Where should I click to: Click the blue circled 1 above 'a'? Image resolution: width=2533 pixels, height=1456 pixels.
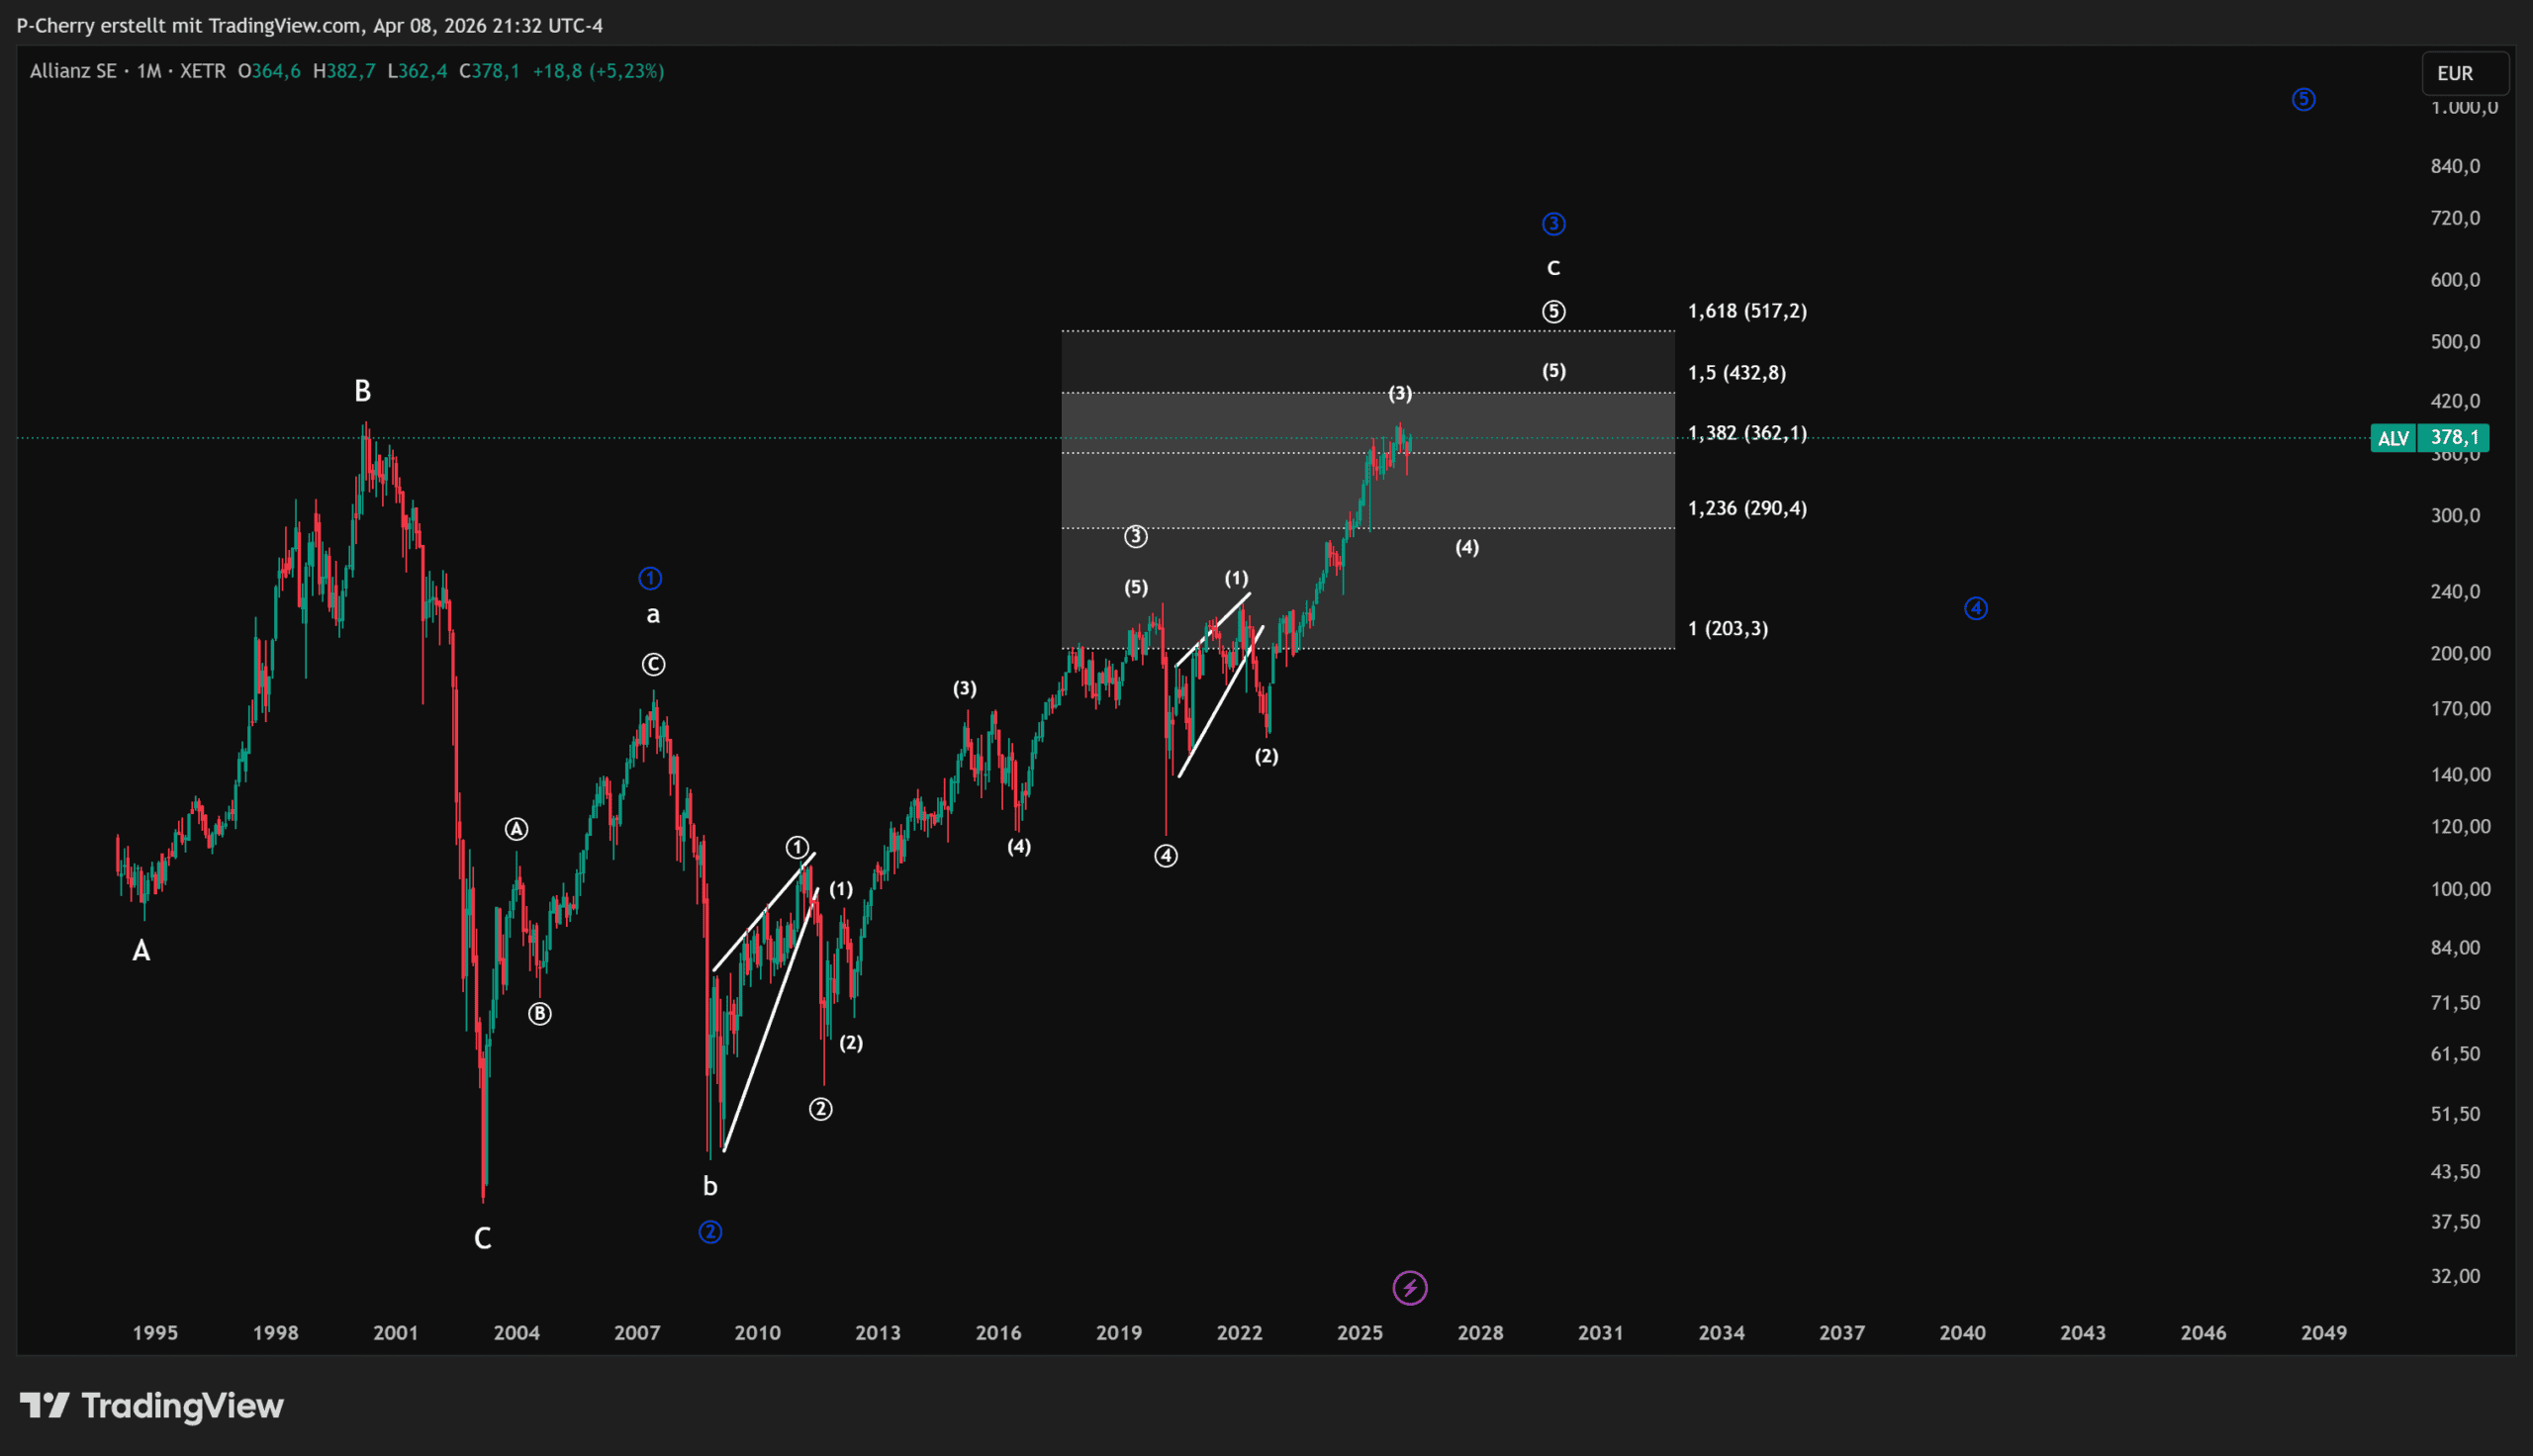(650, 578)
